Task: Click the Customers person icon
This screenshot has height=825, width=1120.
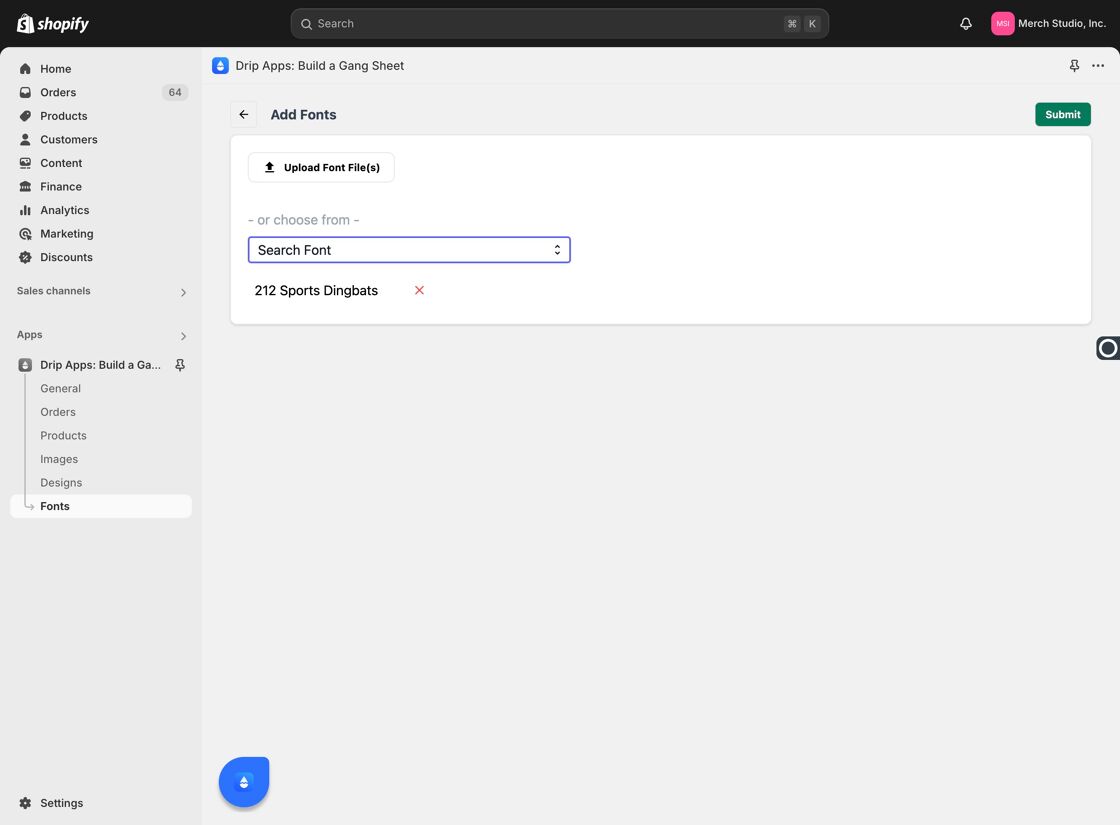Action: point(25,139)
